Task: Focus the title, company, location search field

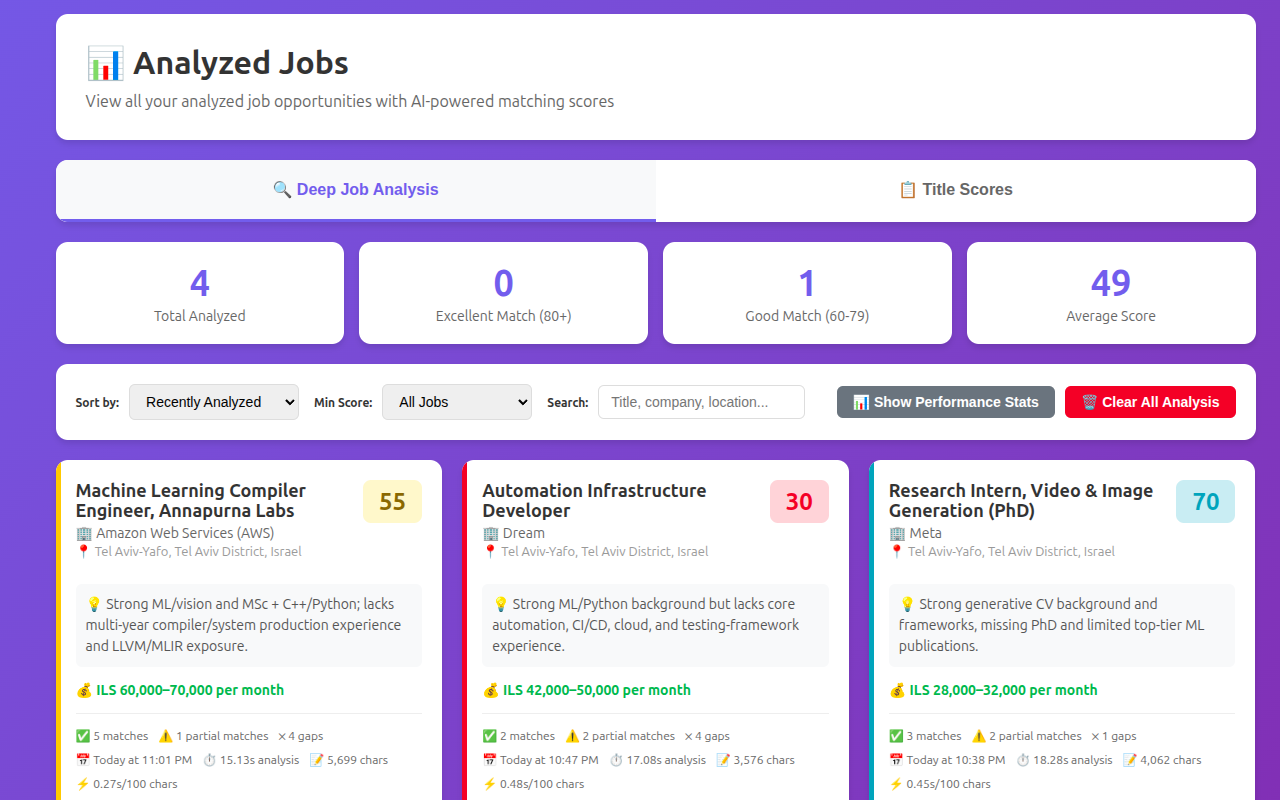Action: click(x=701, y=402)
